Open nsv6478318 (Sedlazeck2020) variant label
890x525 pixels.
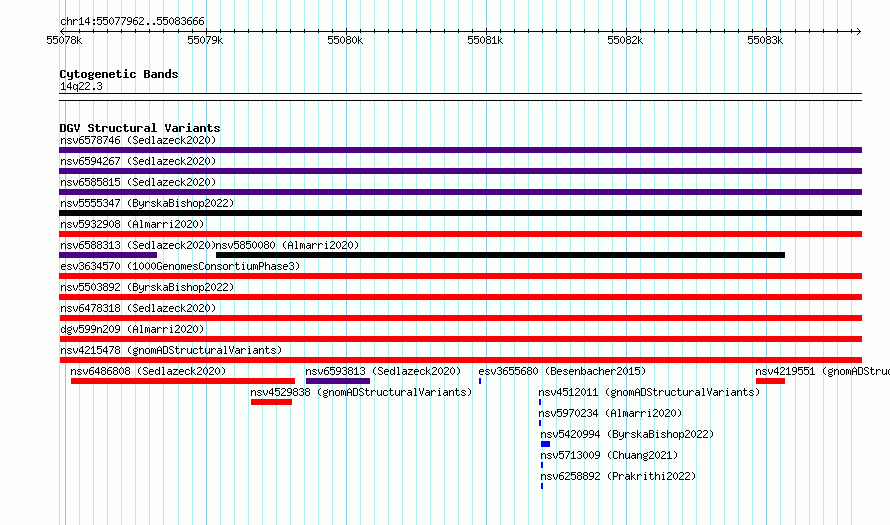click(x=138, y=308)
